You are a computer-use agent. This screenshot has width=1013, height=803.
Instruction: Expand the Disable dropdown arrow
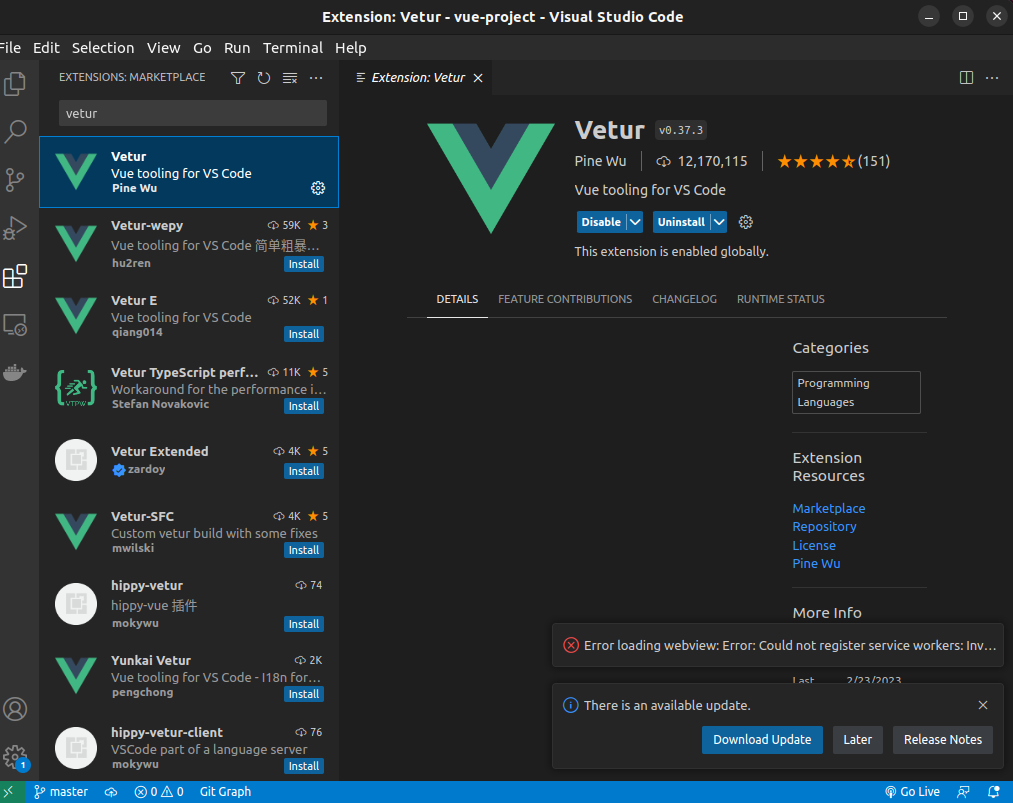click(635, 222)
